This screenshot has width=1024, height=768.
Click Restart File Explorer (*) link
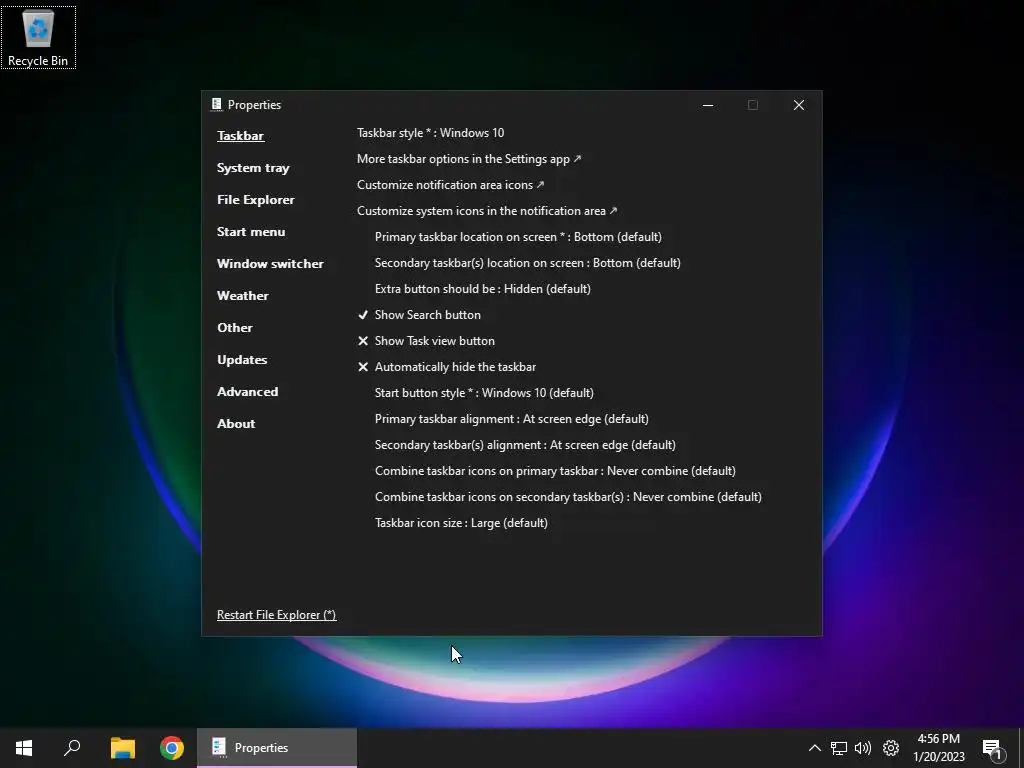tap(276, 615)
